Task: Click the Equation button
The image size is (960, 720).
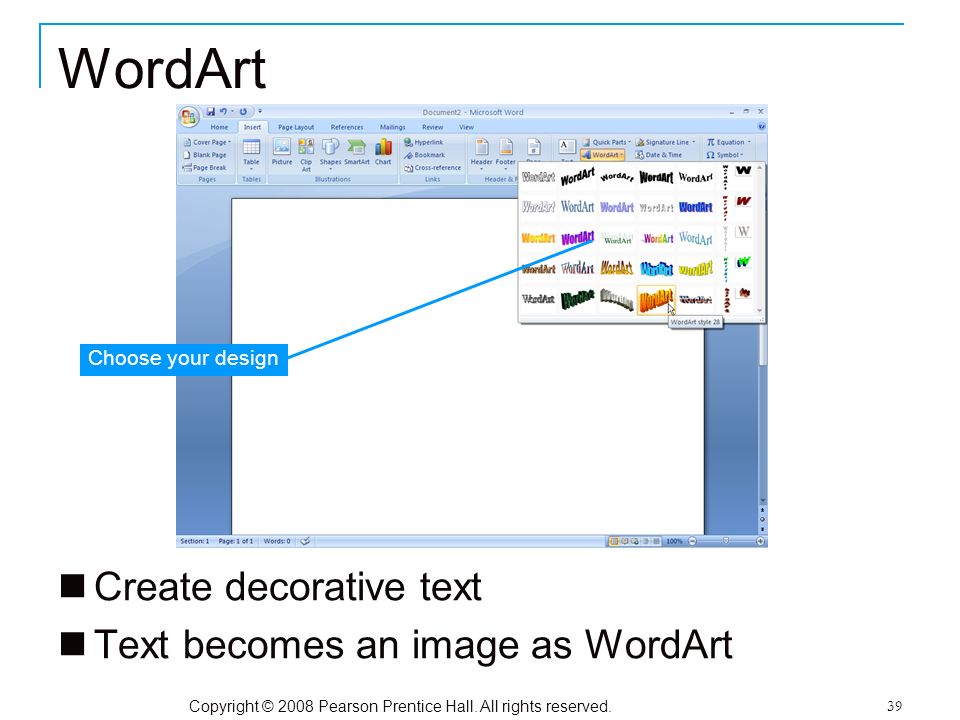Action: (729, 142)
